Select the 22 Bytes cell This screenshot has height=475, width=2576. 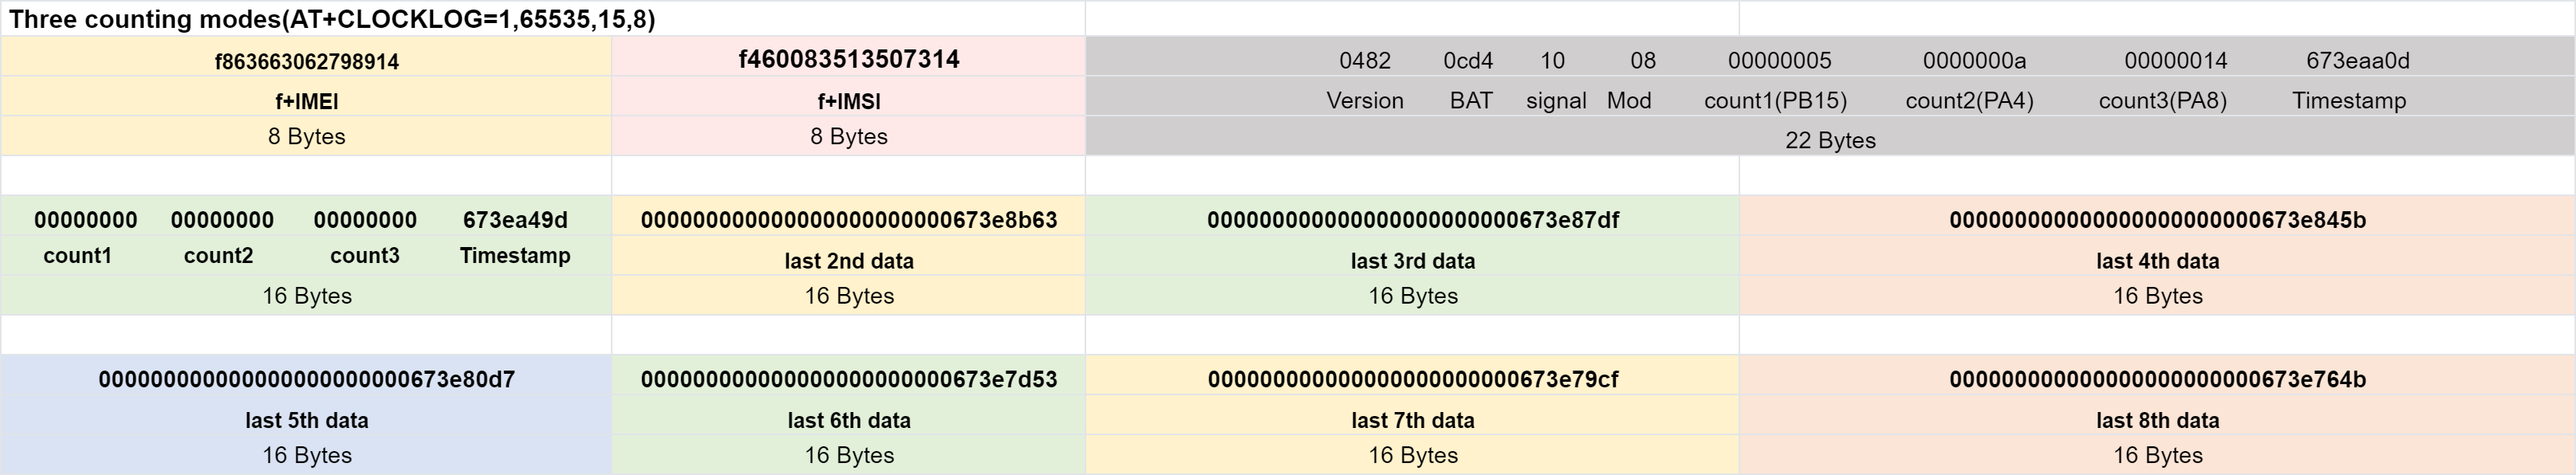1830,140
